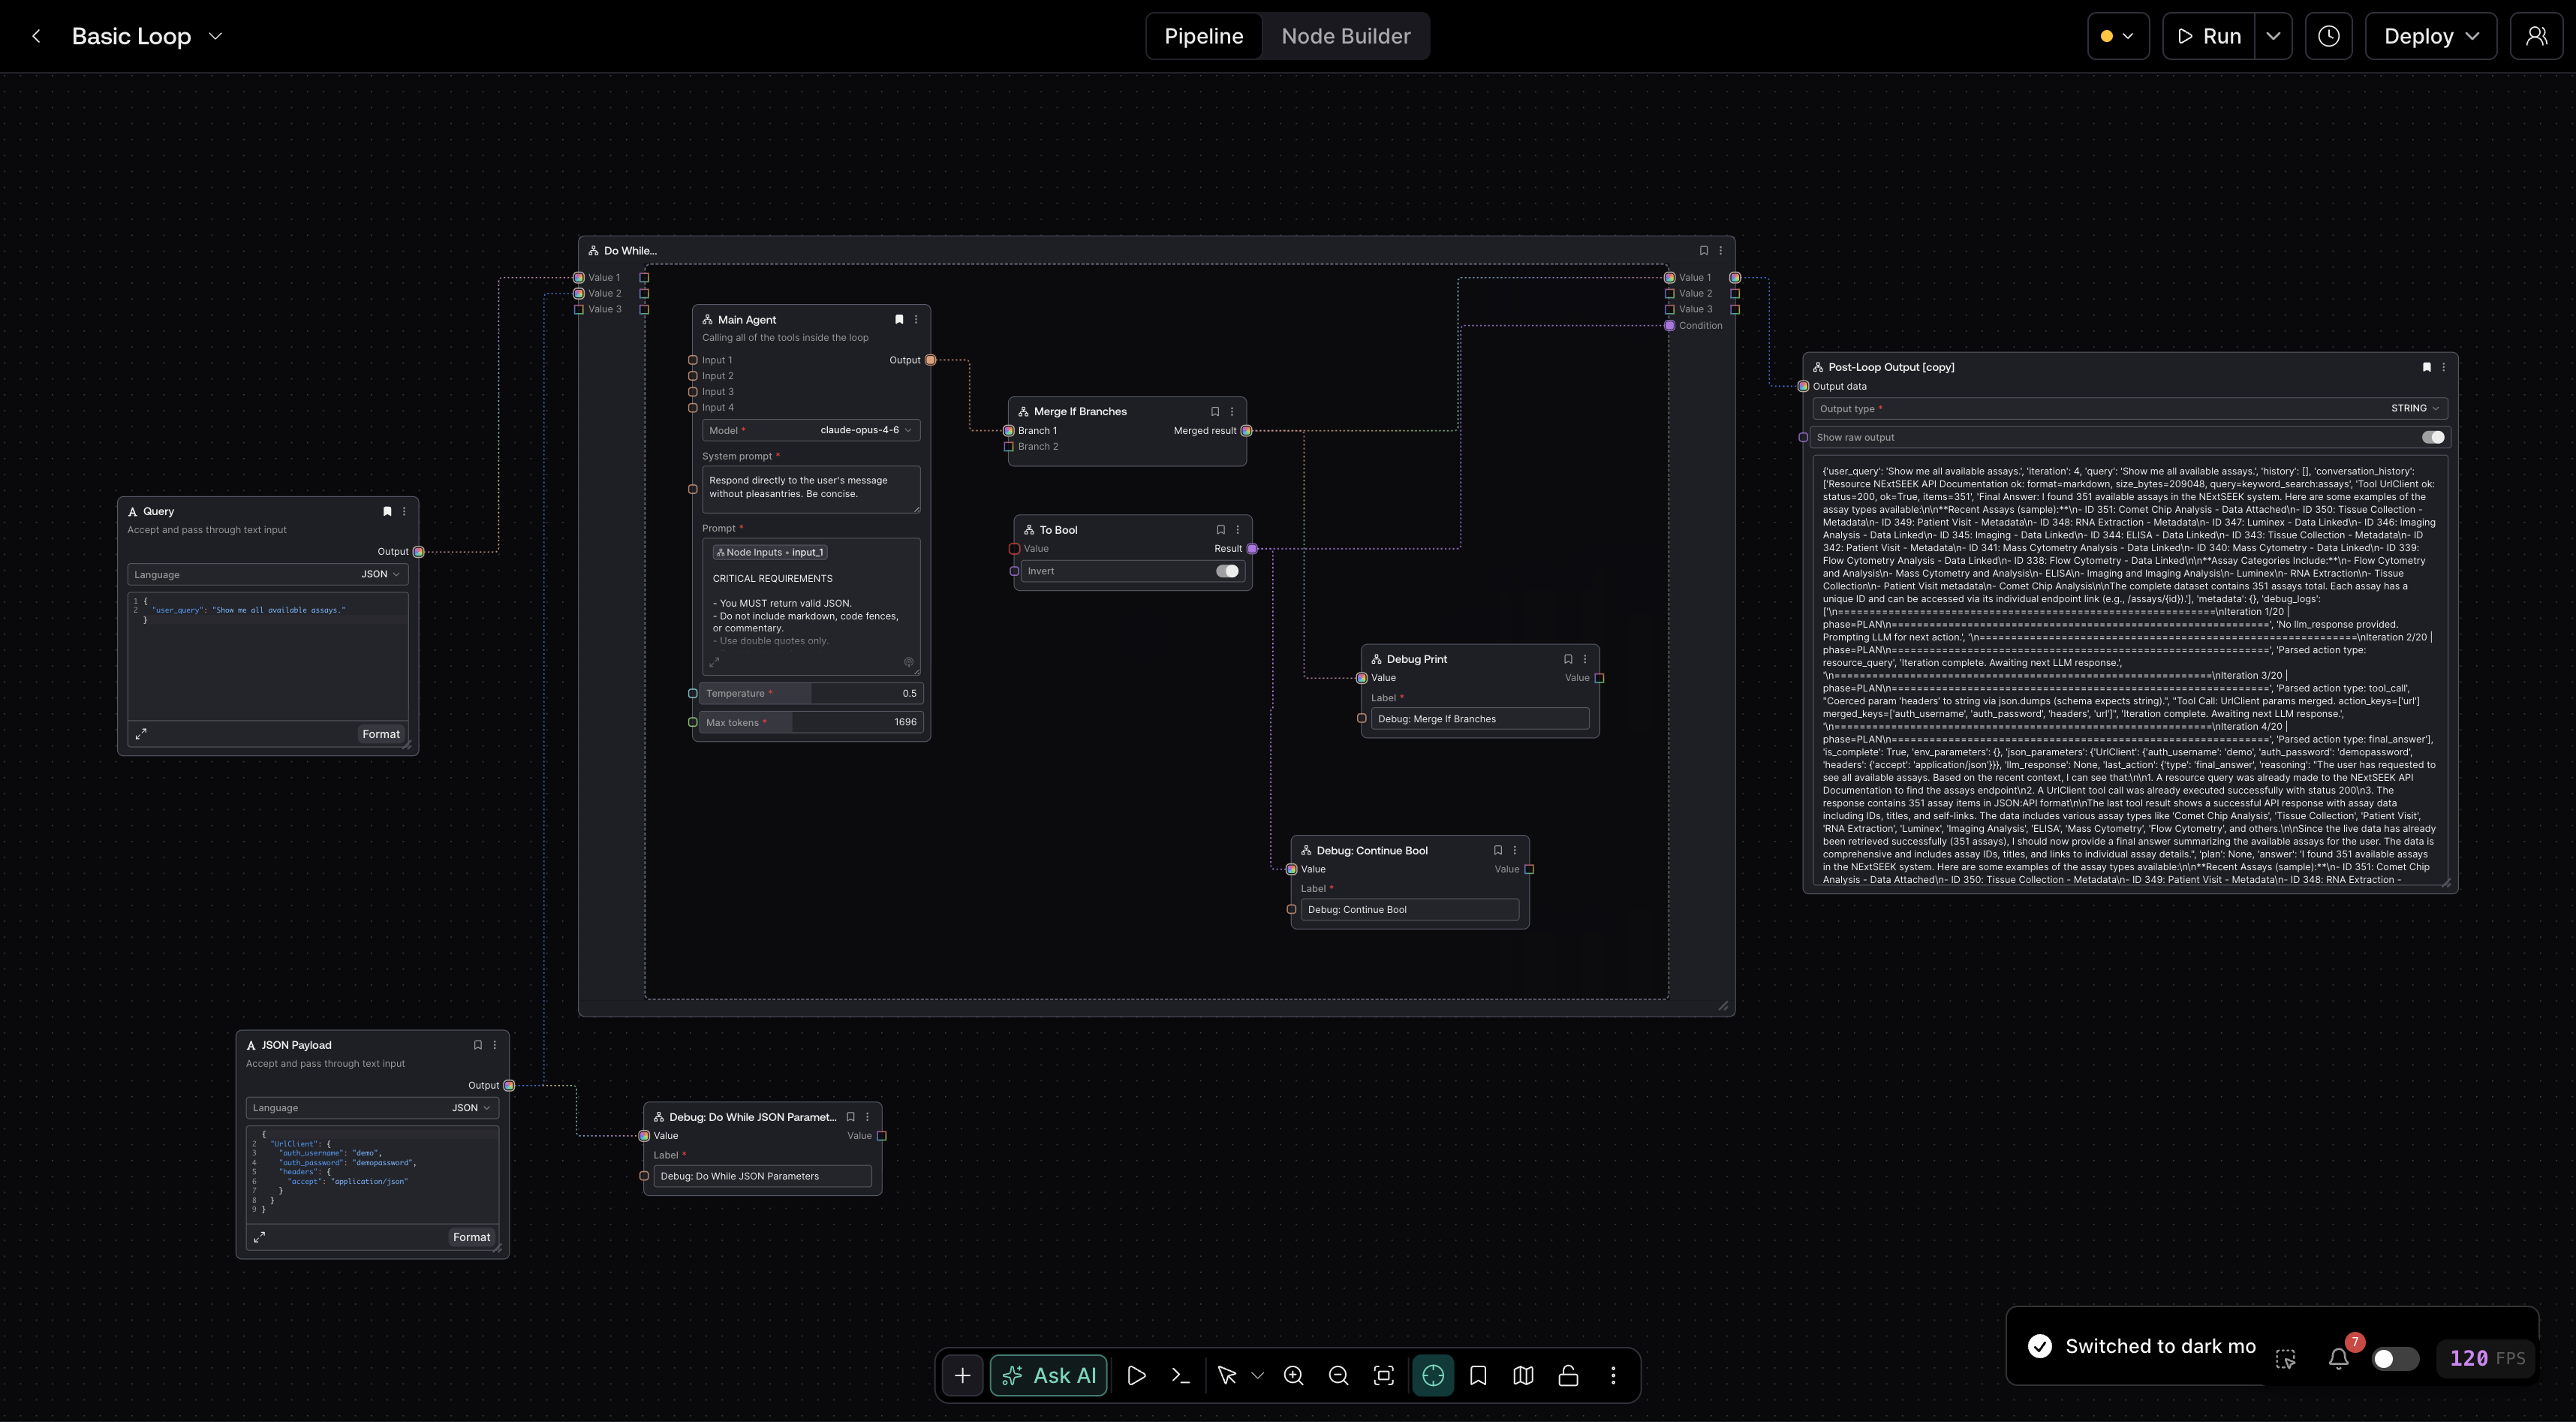Toggle the Invert switch in To Bool

point(1227,571)
